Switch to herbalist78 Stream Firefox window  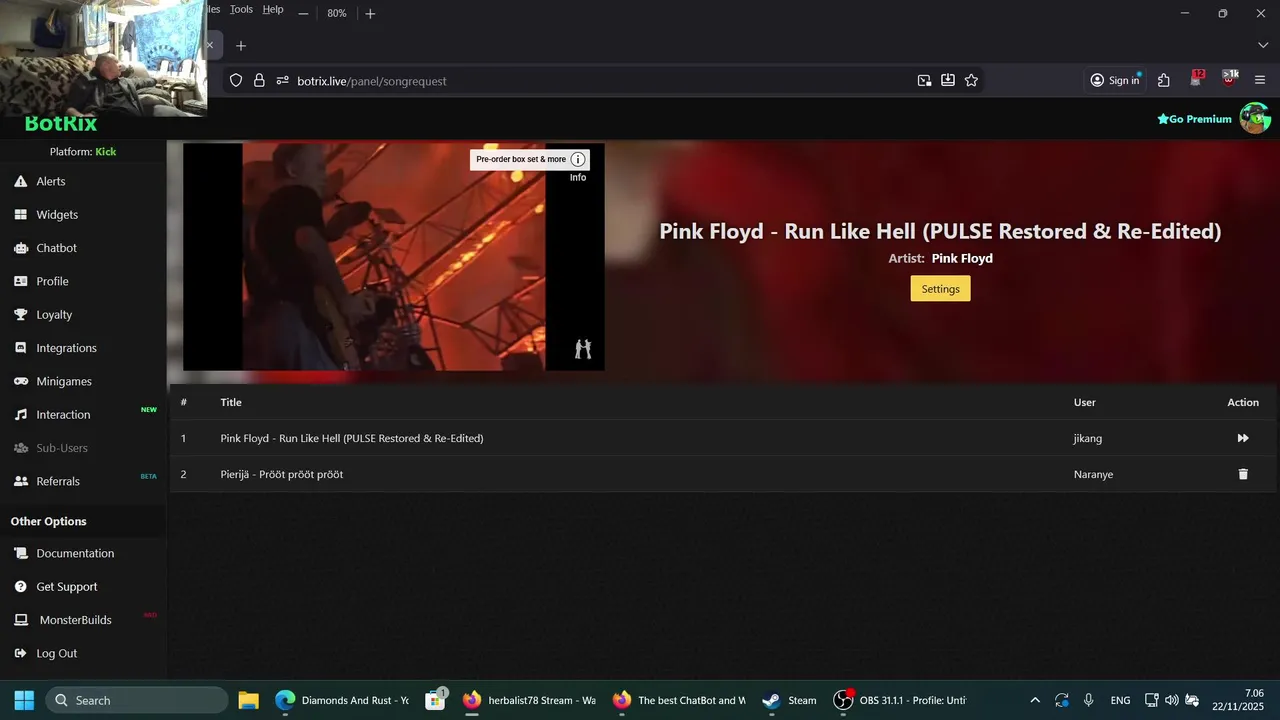click(529, 700)
